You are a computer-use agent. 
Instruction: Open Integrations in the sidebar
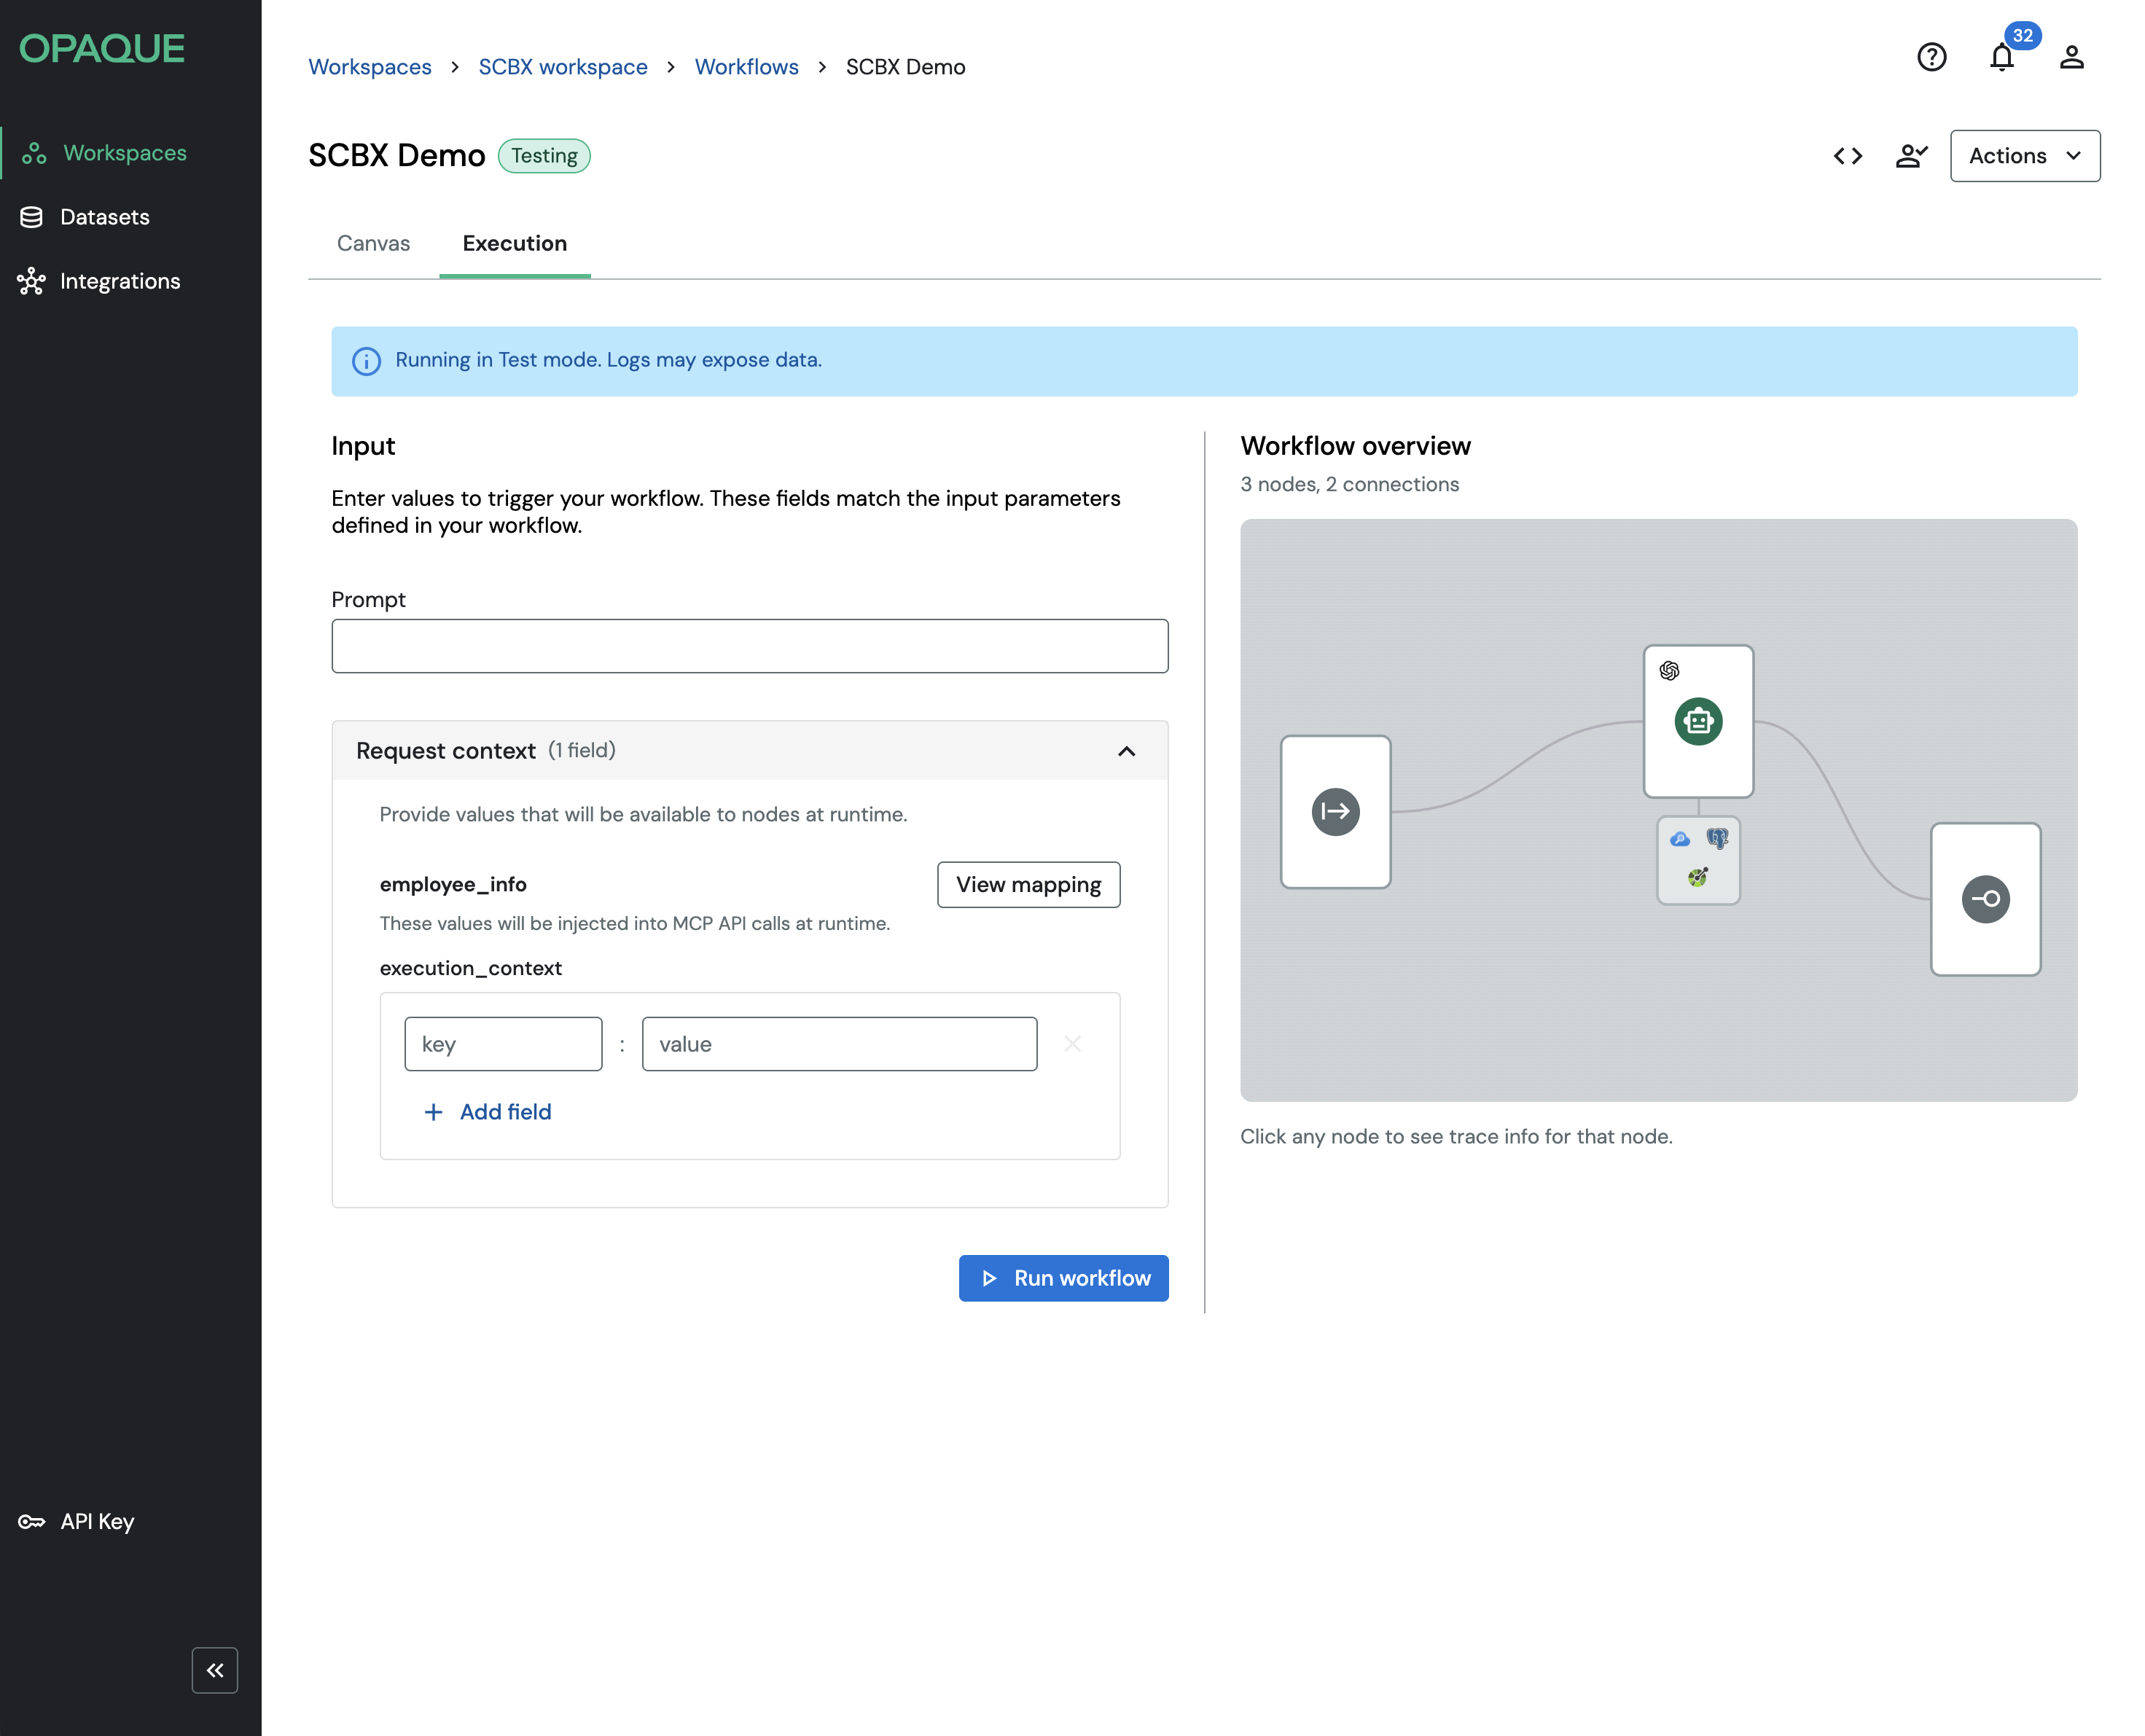(119, 281)
